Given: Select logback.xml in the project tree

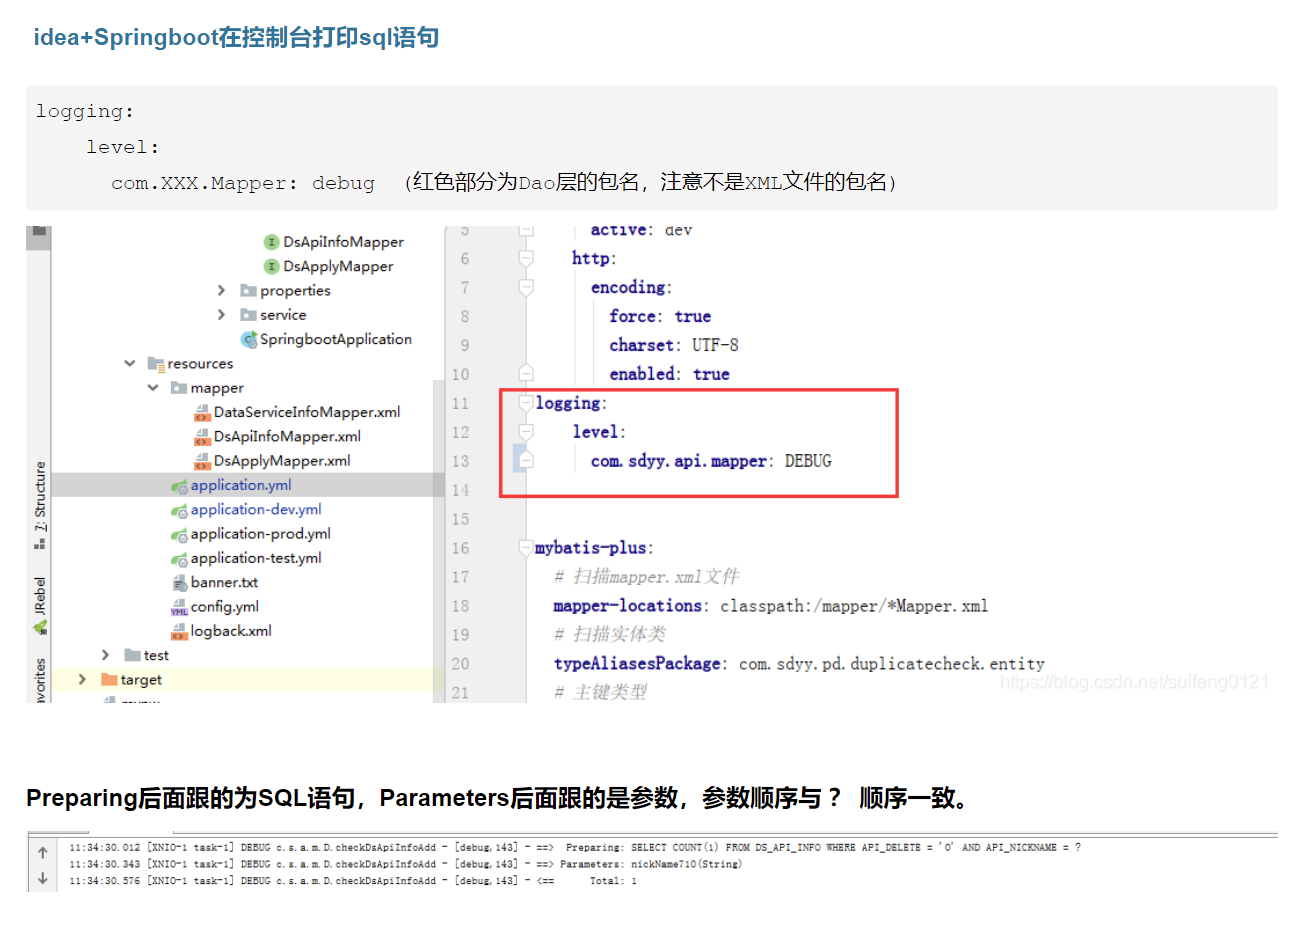Looking at the screenshot, I should click(231, 631).
